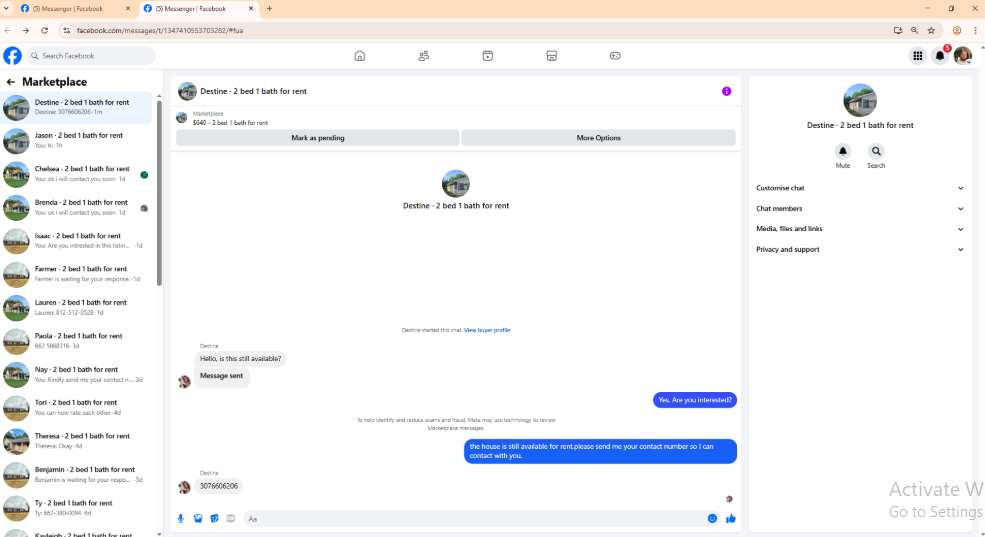This screenshot has width=985, height=537.
Task: Open Destine's conversation in the list
Action: (x=77, y=107)
